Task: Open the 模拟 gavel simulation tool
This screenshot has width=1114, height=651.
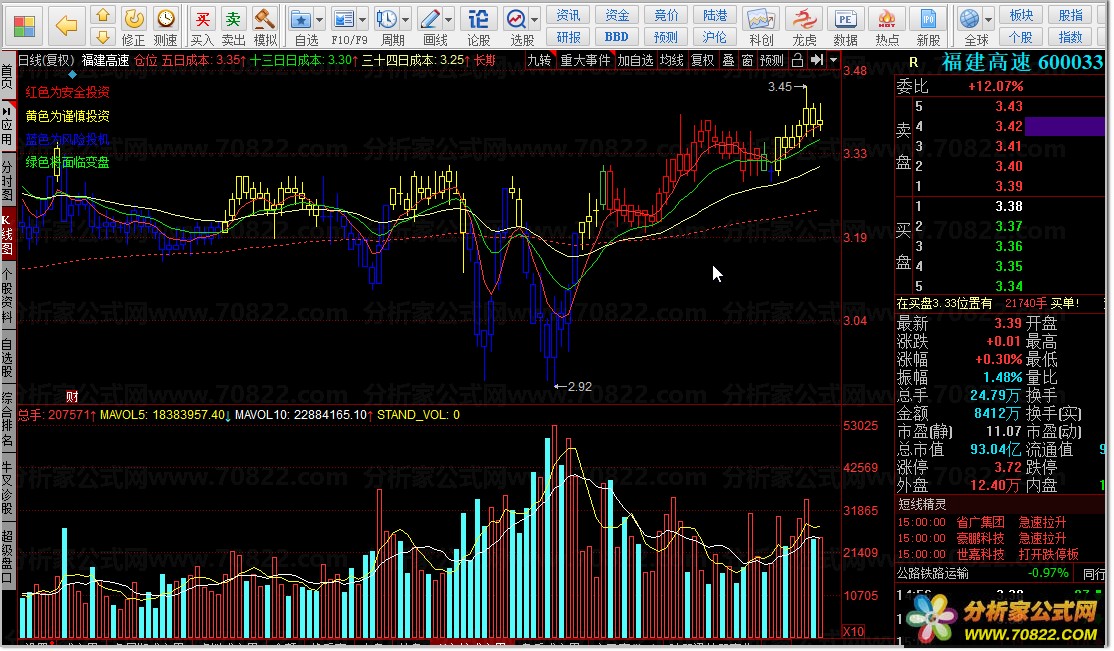Action: point(265,18)
